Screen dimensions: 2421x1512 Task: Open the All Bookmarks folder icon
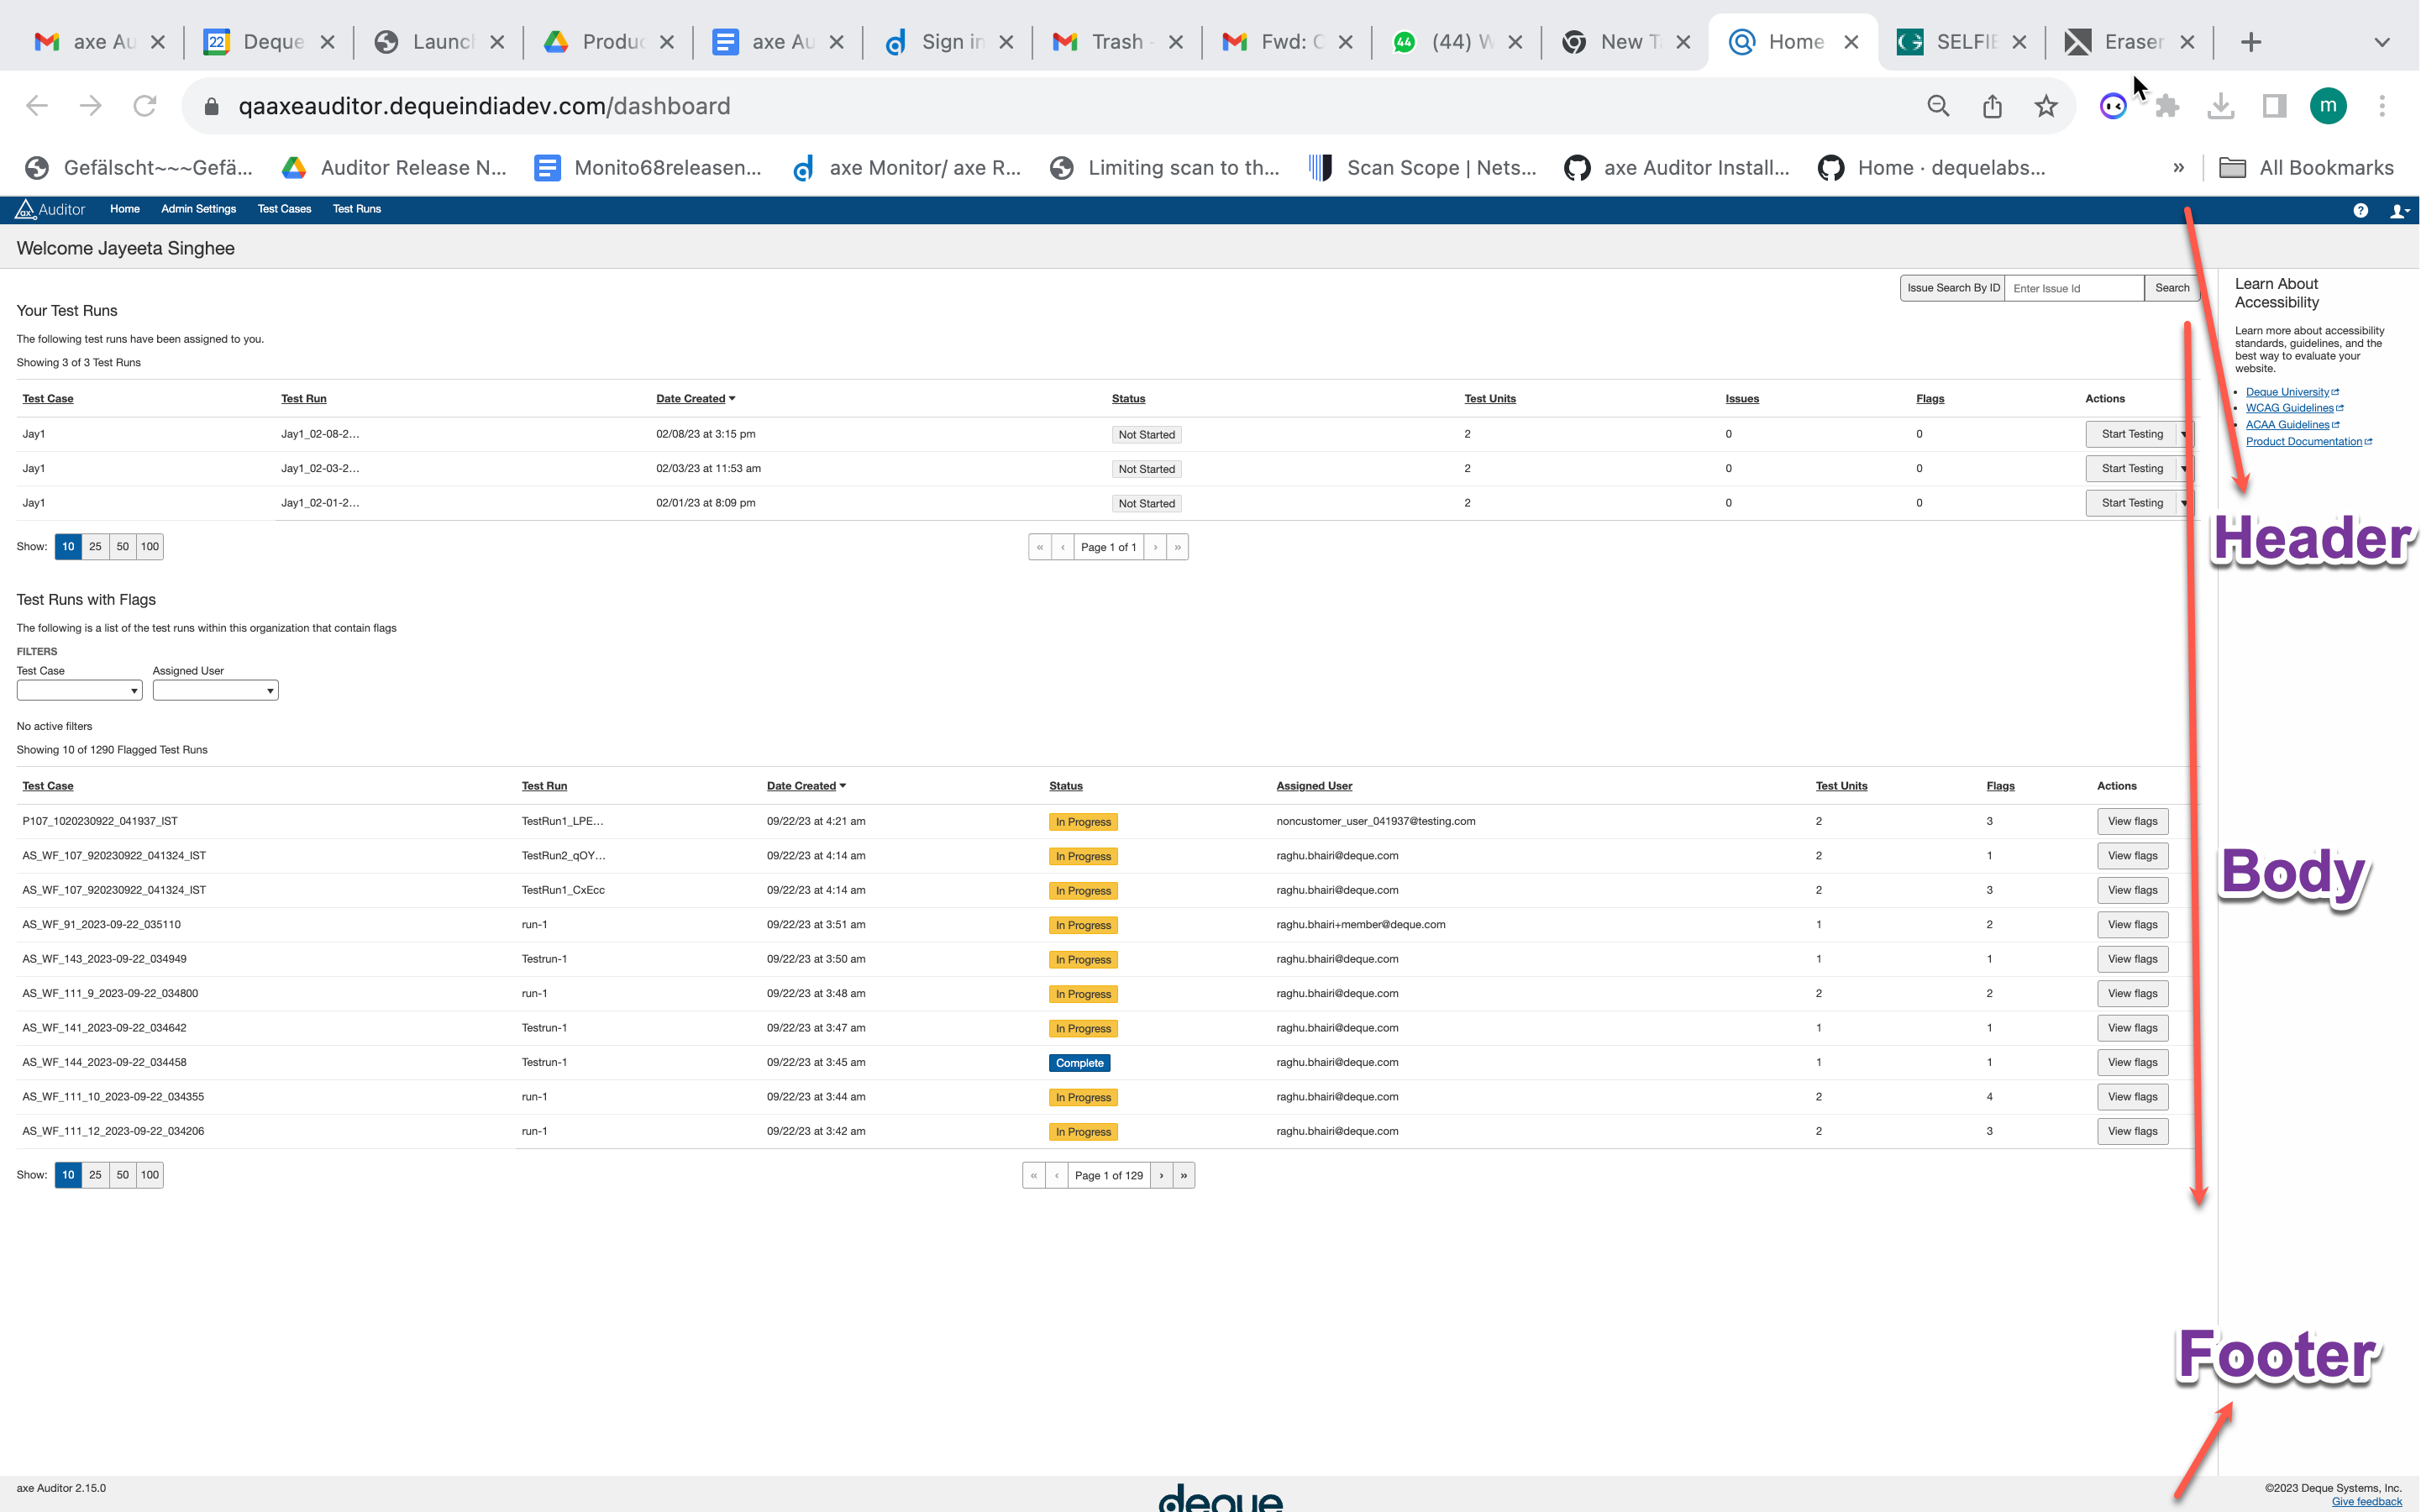2232,167
